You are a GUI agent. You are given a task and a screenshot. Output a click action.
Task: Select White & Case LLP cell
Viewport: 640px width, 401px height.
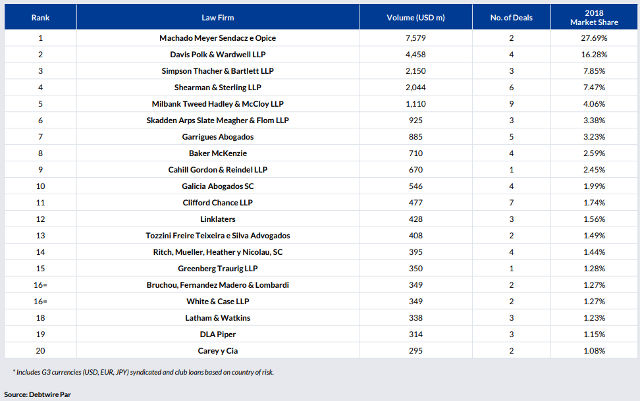pyautogui.click(x=218, y=301)
